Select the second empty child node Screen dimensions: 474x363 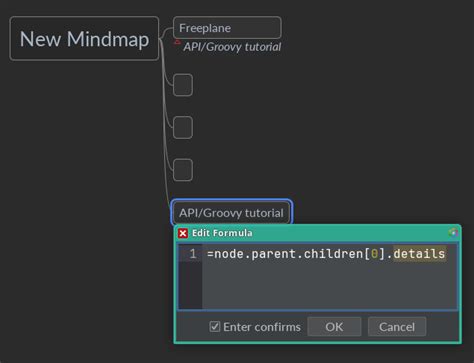click(x=183, y=127)
